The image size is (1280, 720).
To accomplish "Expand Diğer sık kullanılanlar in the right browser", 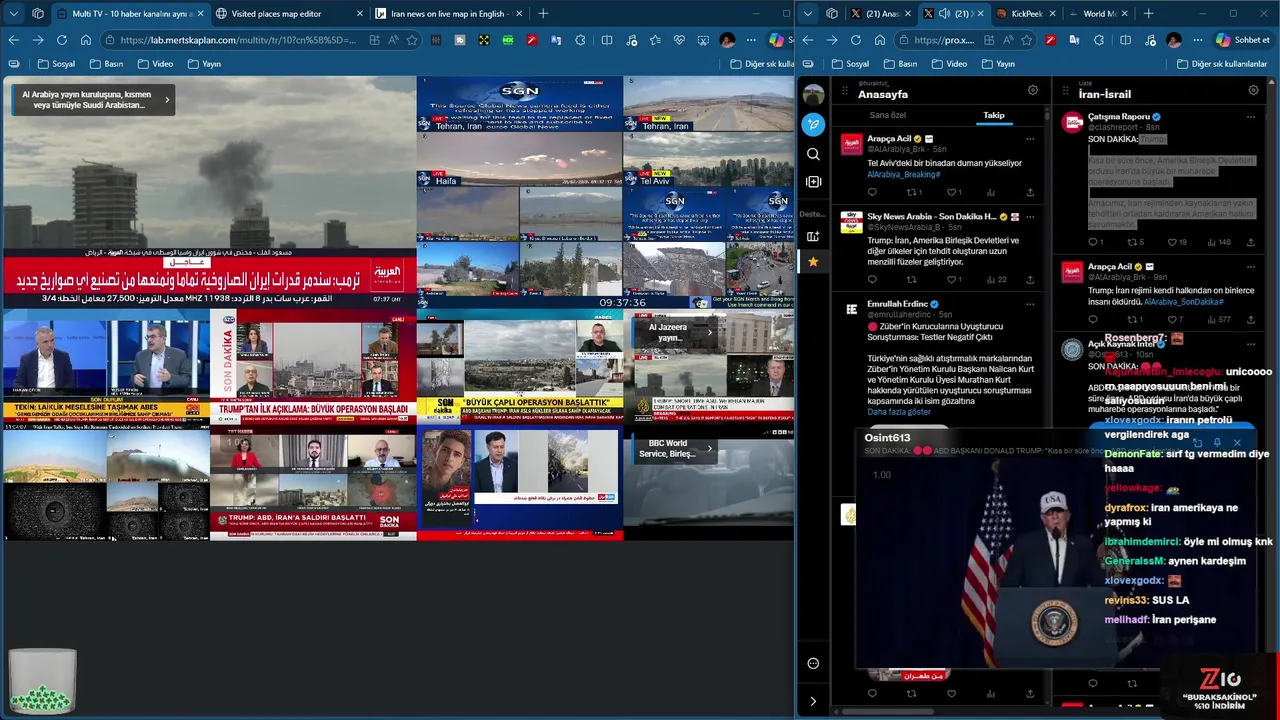I will (1222, 63).
